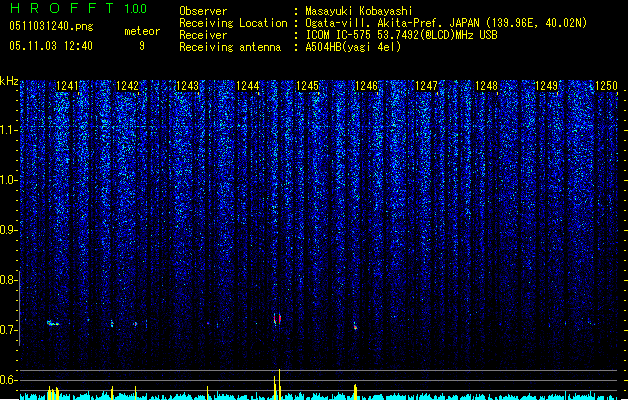629x400 pixels.
Task: Click the HROFFT 1.0.0 title text
Action: 79,8
